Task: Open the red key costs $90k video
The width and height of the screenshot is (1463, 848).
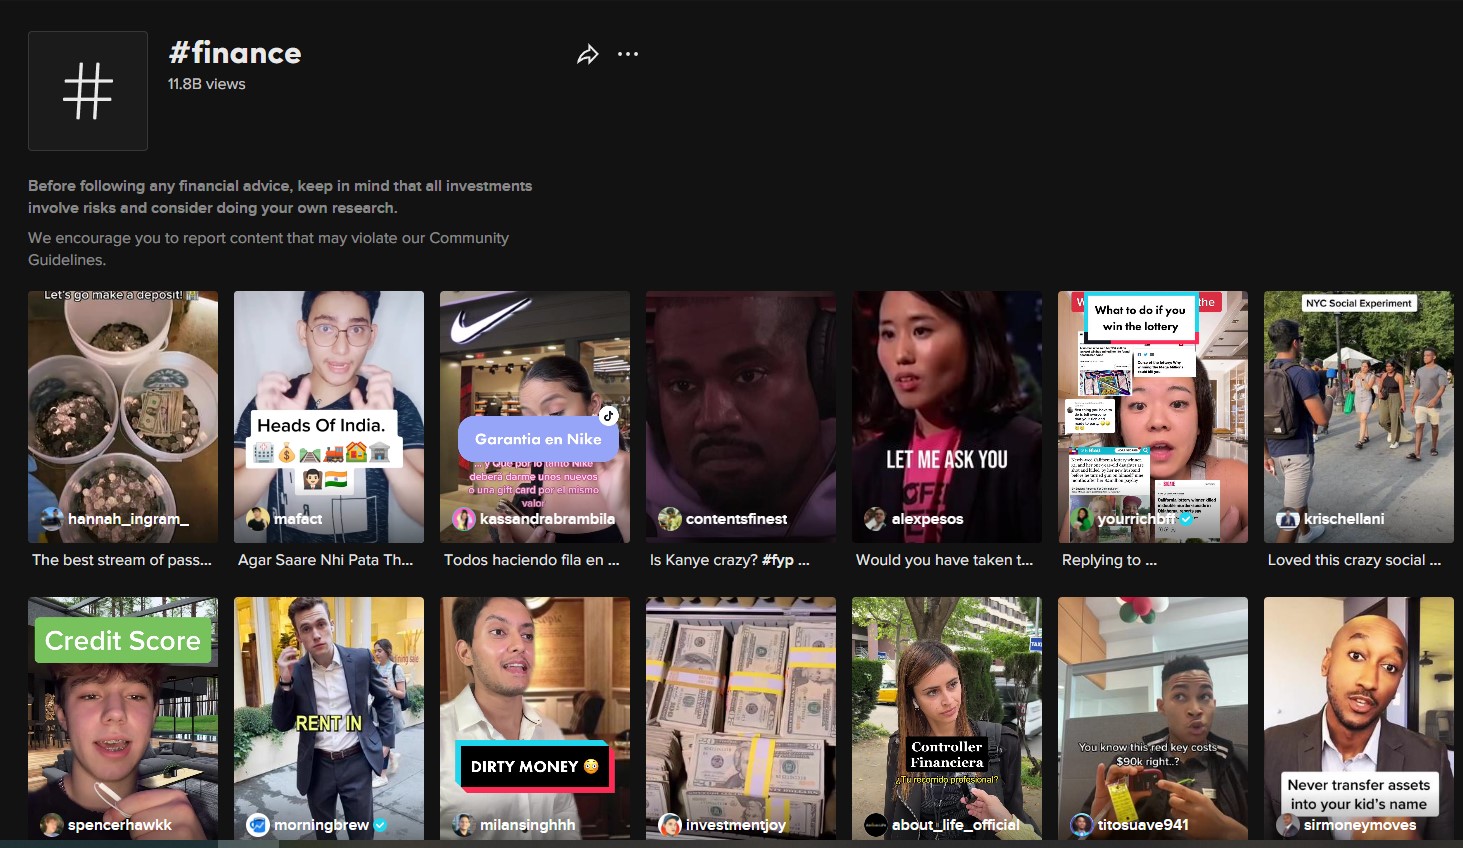Action: pos(1153,718)
